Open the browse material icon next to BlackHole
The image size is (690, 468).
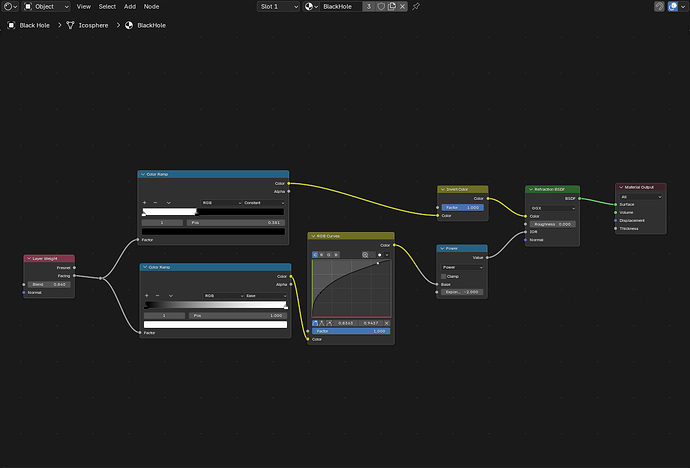point(311,7)
